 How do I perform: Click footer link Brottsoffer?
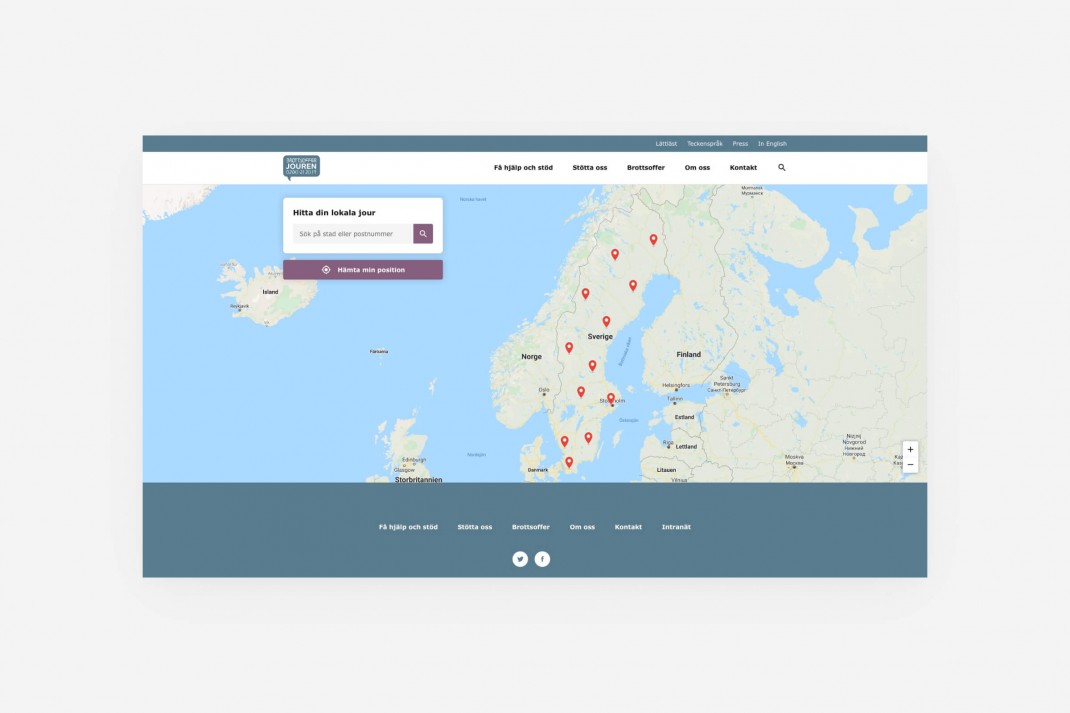pyautogui.click(x=531, y=527)
